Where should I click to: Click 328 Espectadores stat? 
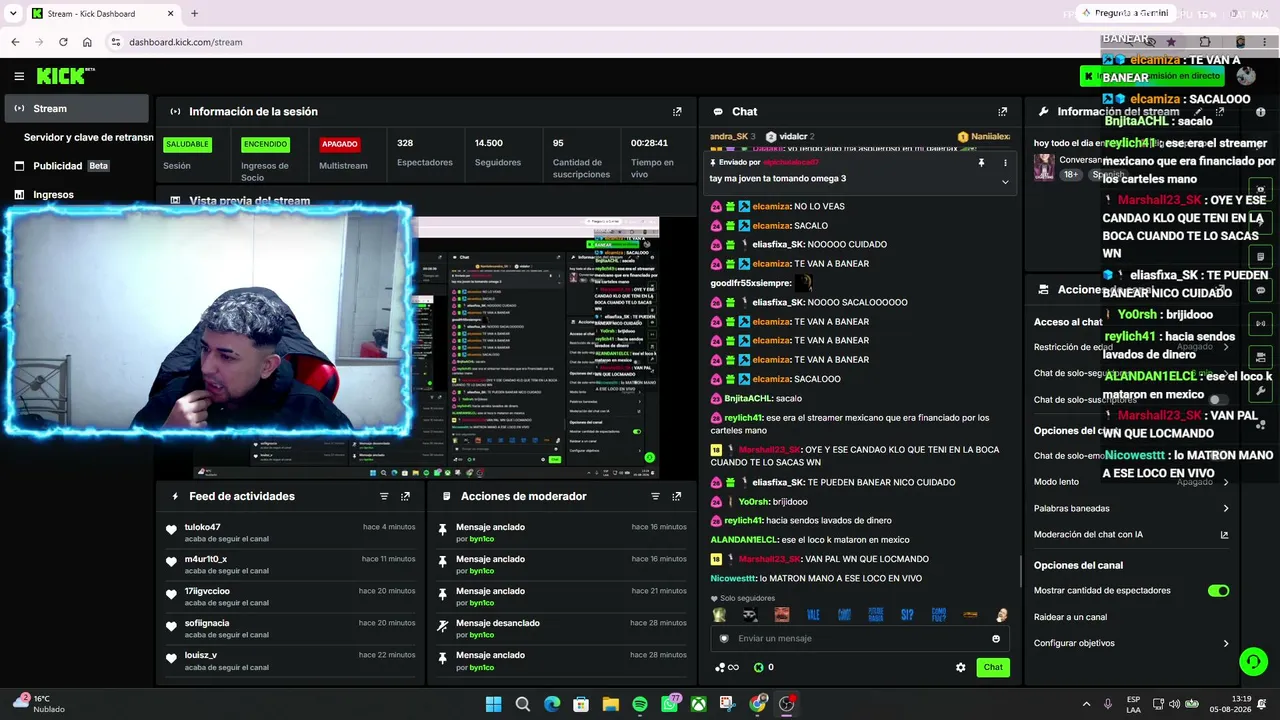[424, 153]
